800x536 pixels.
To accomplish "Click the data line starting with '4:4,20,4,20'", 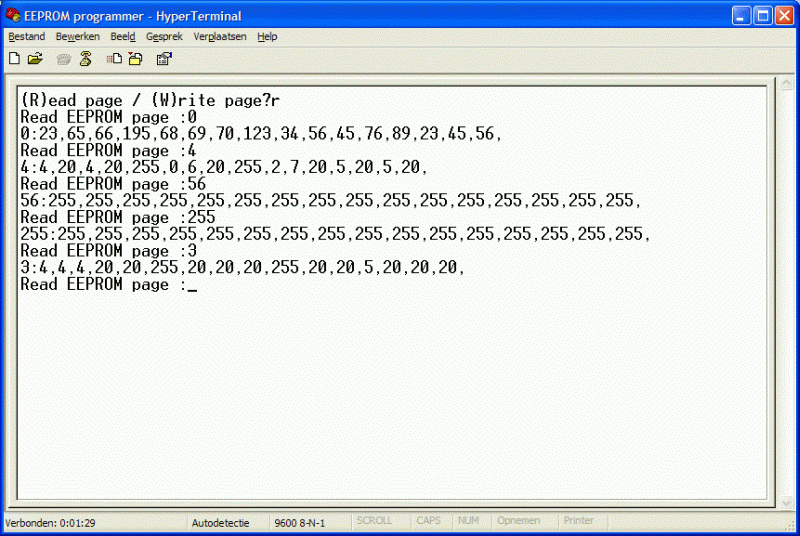I will (x=224, y=167).
